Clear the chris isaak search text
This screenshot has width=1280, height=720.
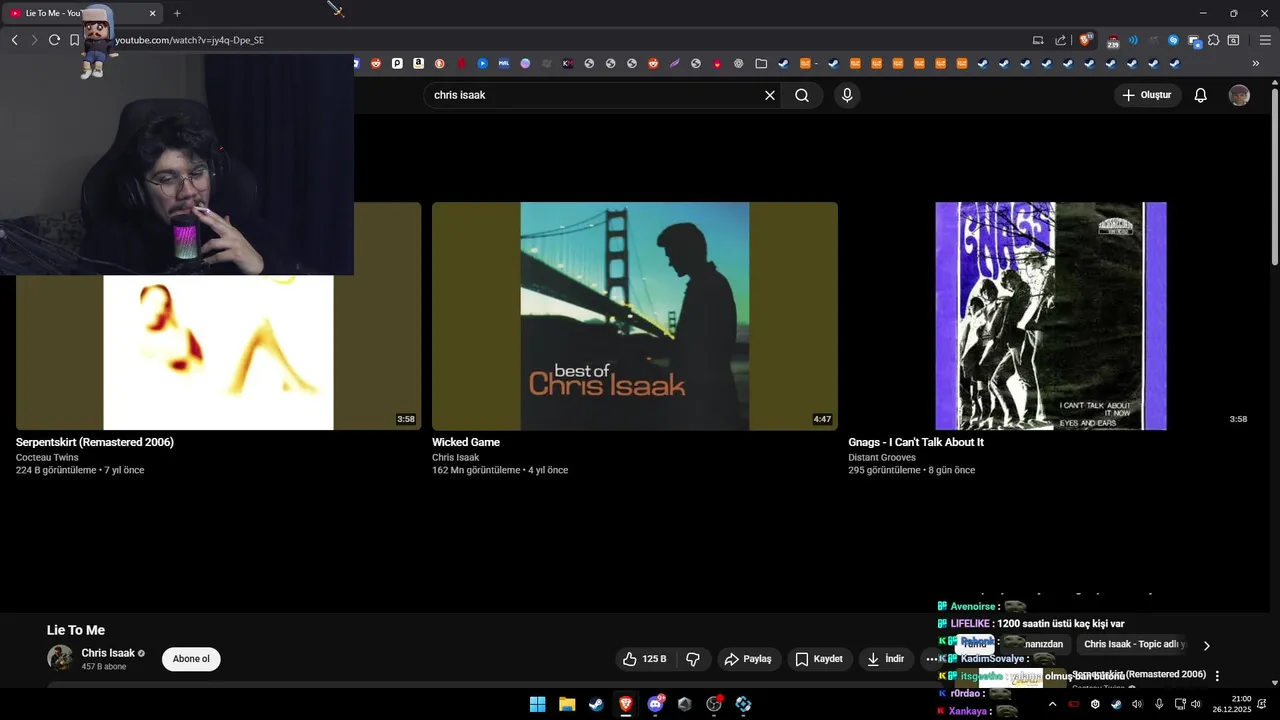point(770,95)
